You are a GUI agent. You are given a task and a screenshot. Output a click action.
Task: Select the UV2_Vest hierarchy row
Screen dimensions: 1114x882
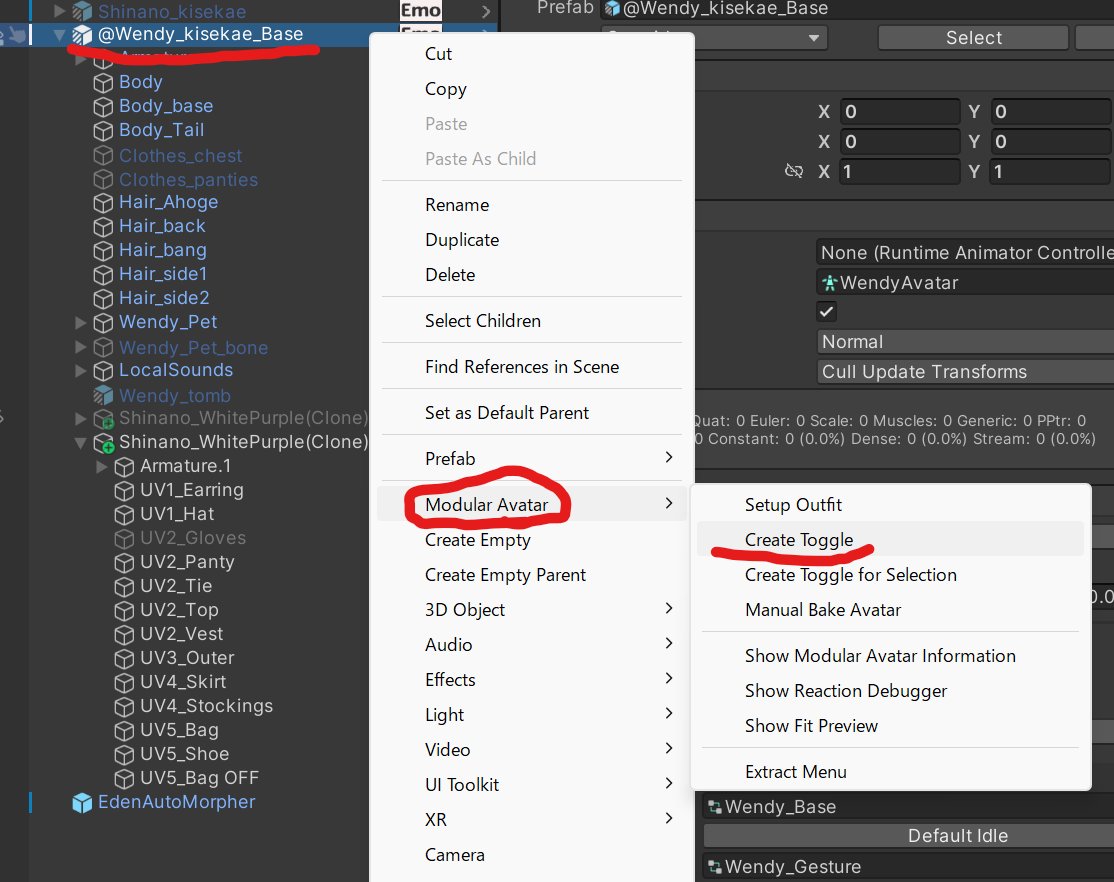click(x=199, y=634)
